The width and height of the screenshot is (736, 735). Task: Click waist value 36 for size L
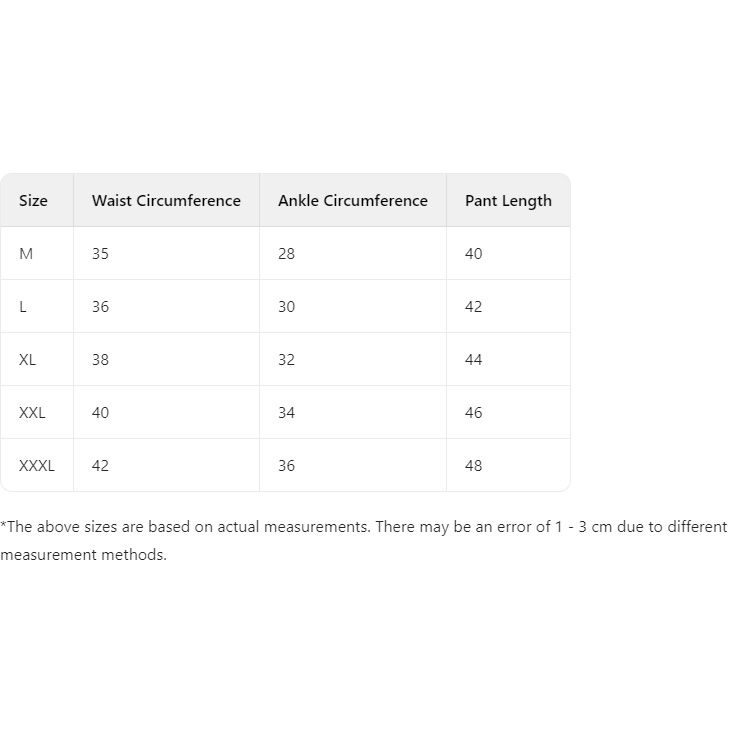click(100, 307)
